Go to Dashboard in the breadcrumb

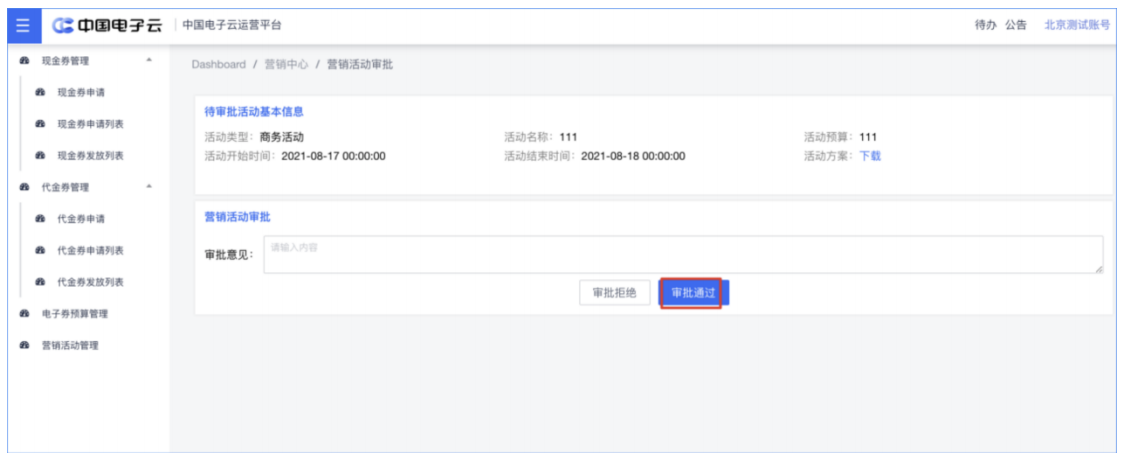[218, 65]
